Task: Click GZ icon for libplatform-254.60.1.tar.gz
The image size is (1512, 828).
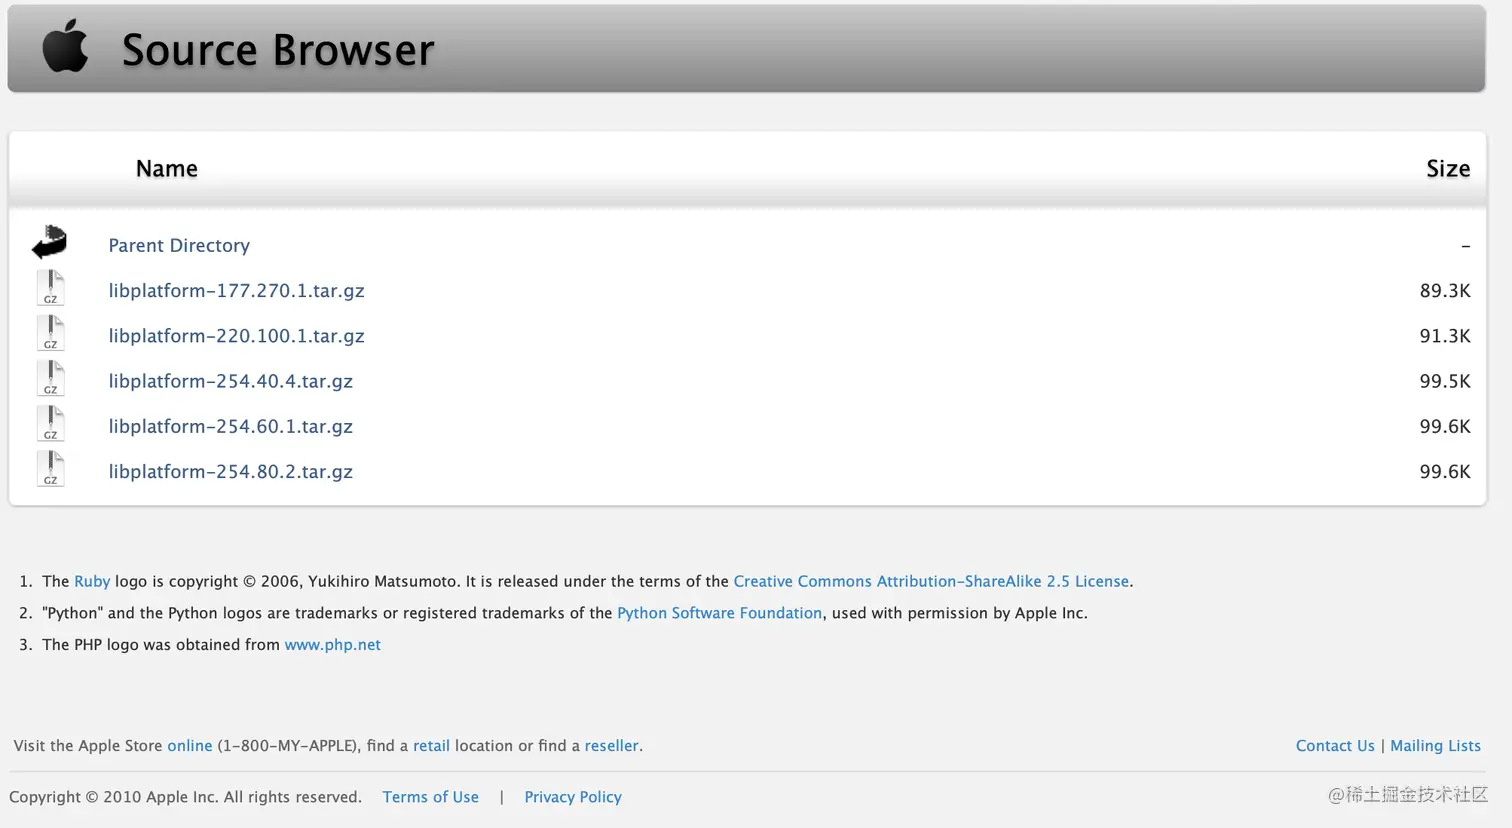Action: [51, 423]
